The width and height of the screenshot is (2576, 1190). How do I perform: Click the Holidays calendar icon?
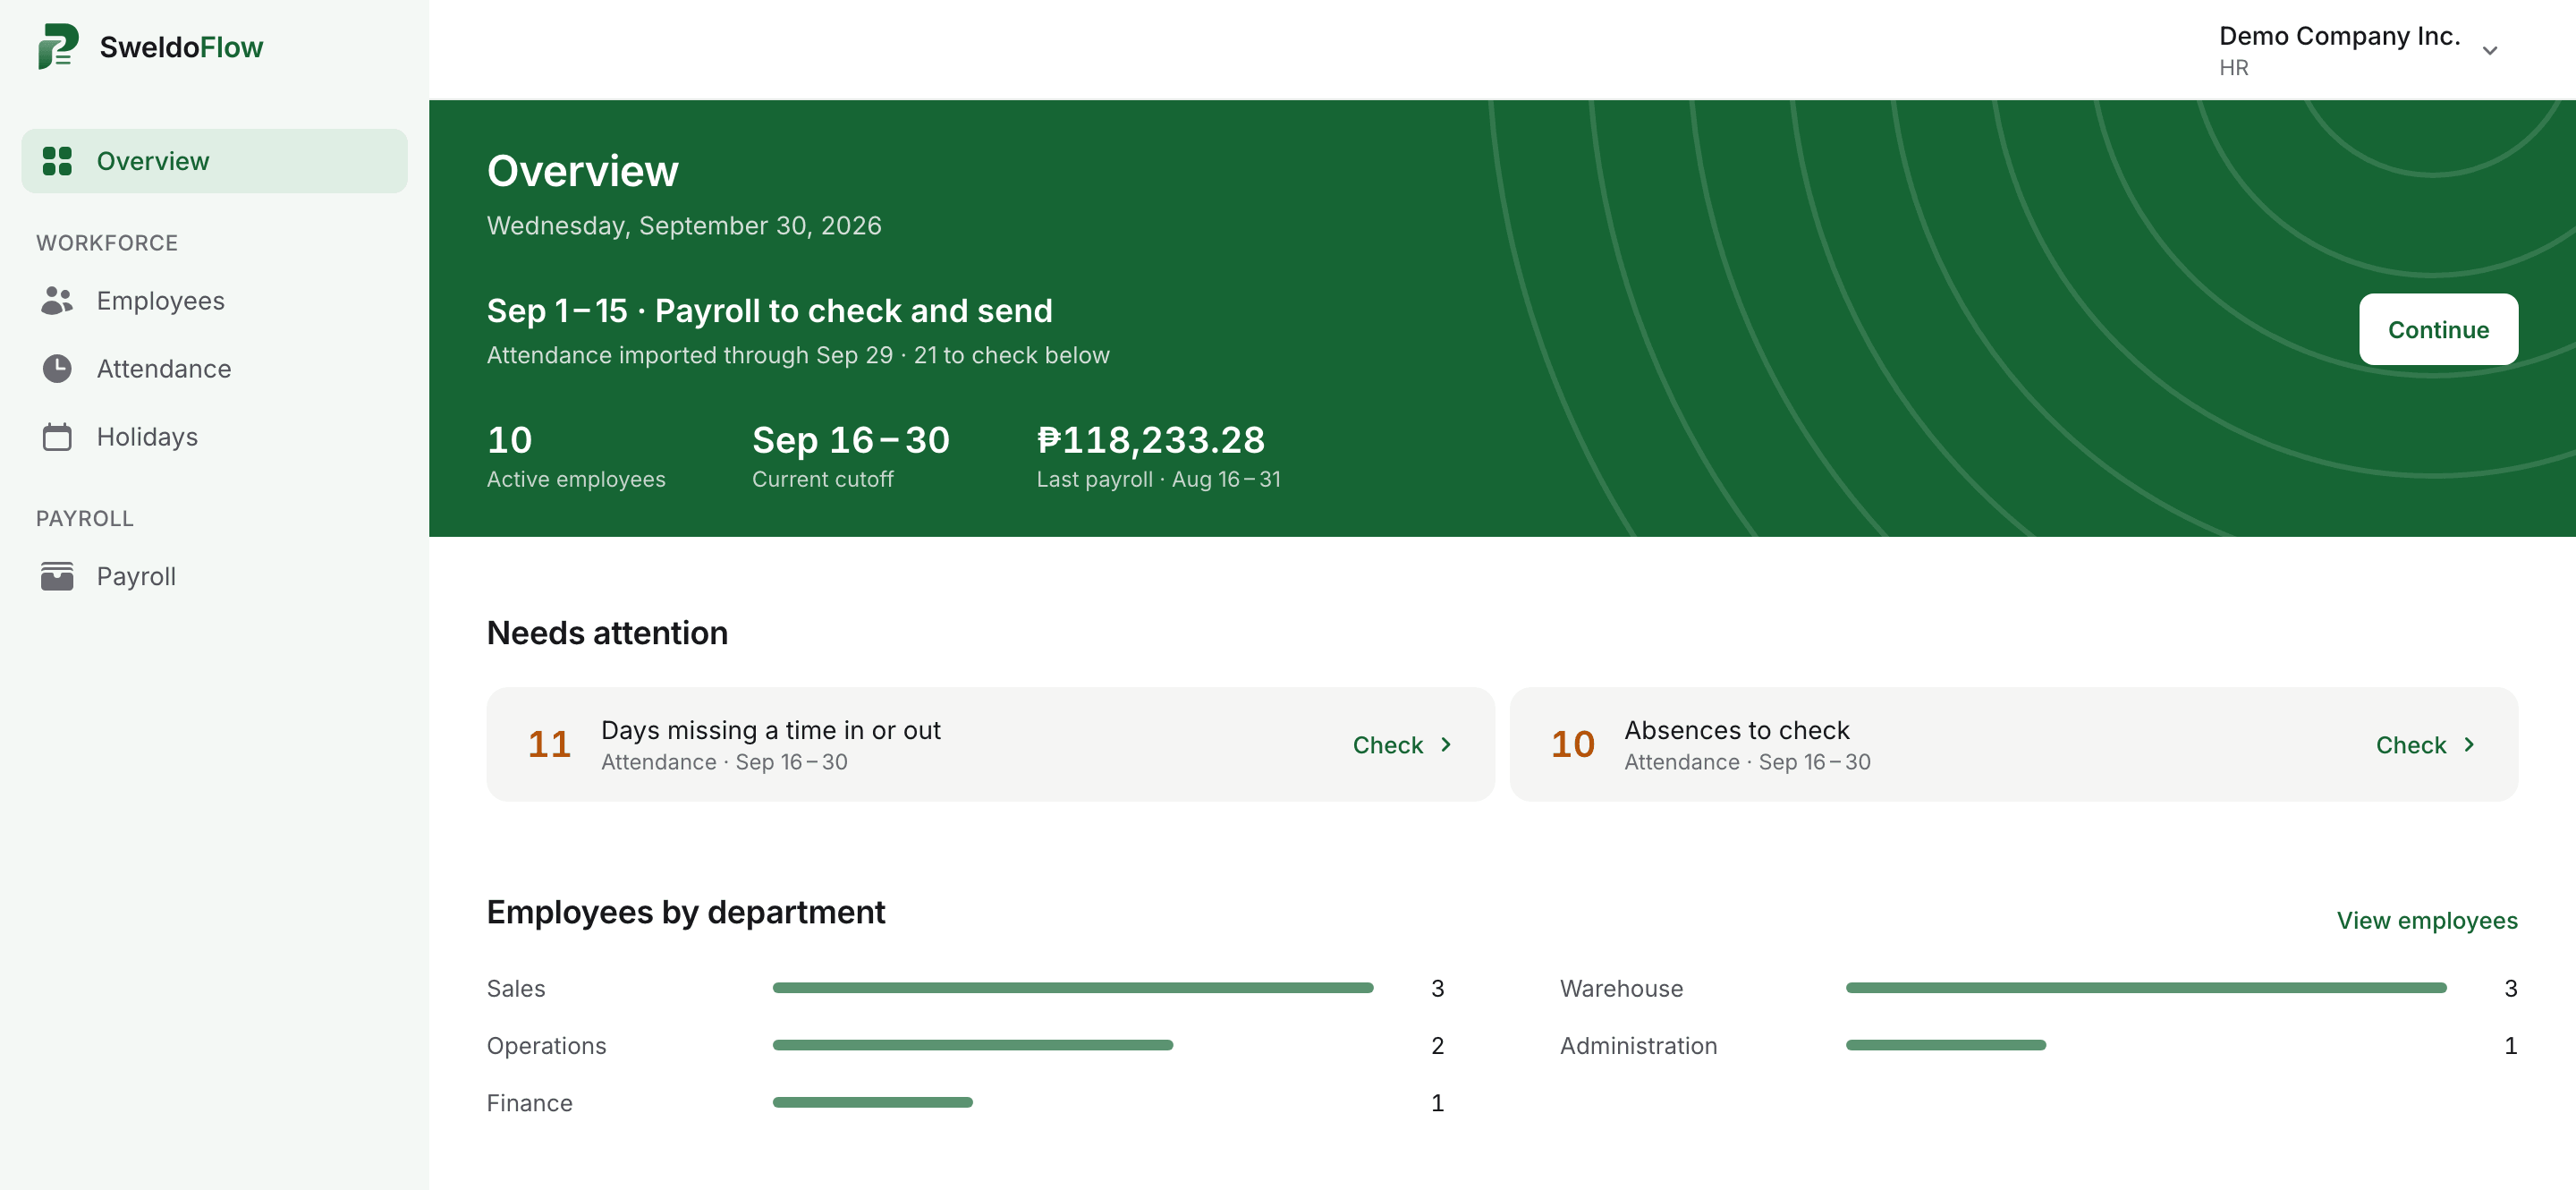[57, 437]
